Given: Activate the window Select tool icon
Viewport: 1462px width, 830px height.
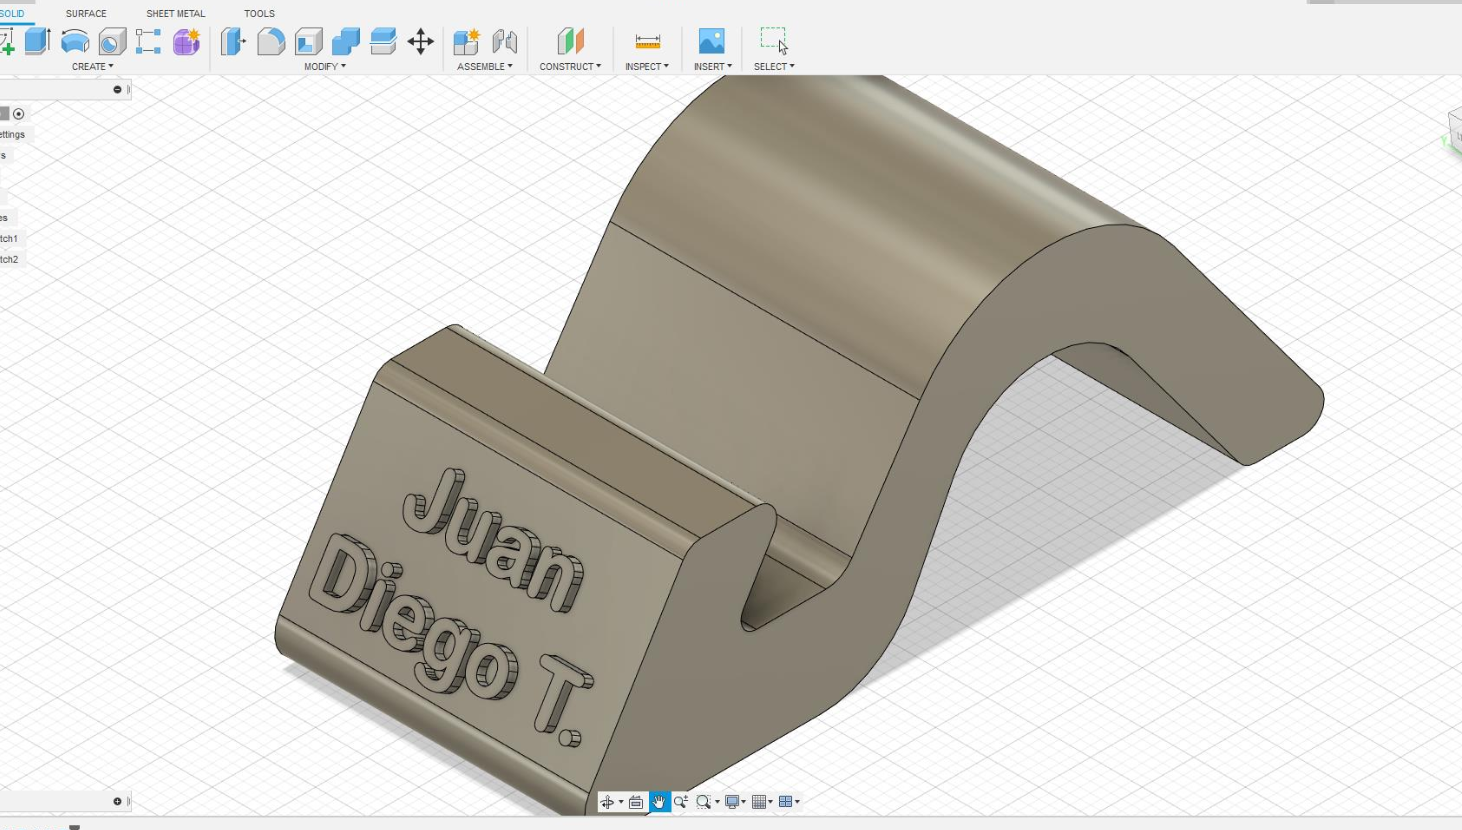Looking at the screenshot, I should [774, 41].
